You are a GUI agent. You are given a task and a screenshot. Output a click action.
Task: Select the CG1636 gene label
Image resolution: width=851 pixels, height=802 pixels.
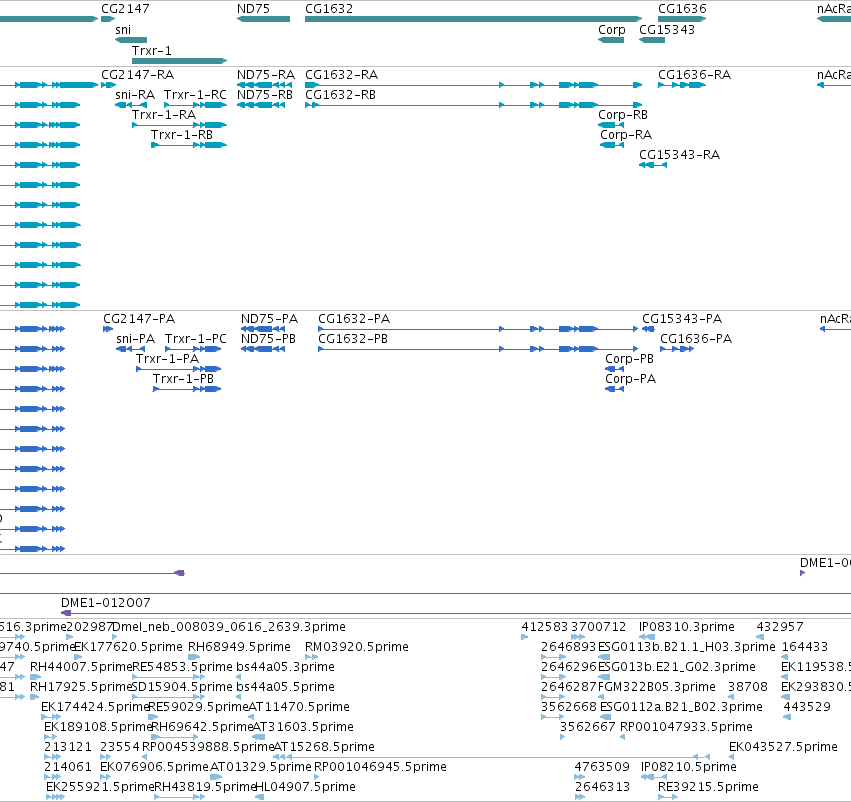[682, 9]
